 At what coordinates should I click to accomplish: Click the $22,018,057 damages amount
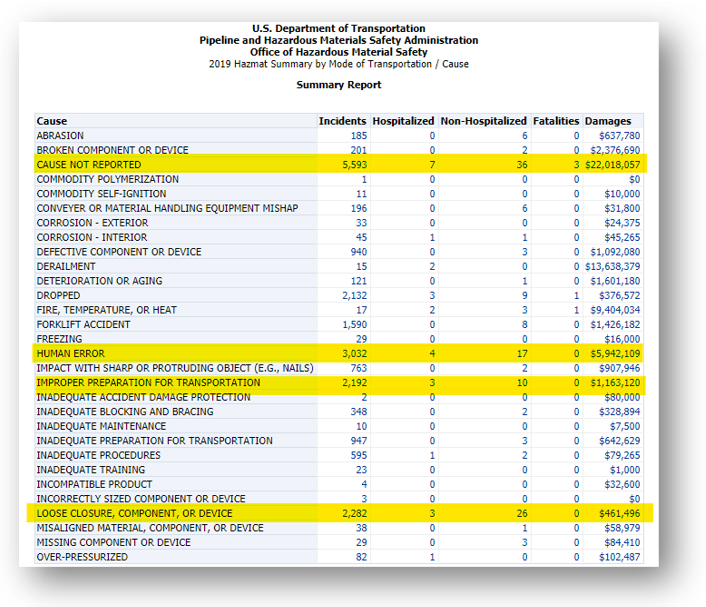point(612,164)
